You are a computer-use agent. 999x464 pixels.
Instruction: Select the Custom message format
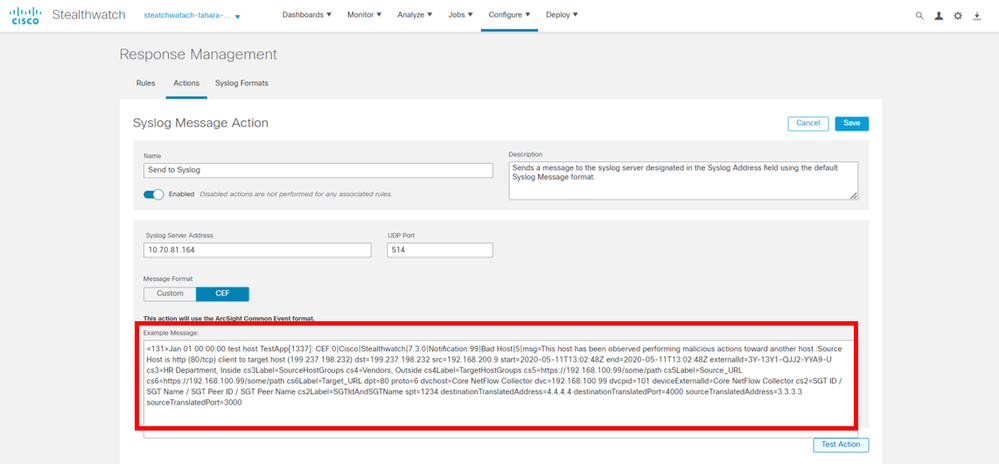[x=170, y=294]
